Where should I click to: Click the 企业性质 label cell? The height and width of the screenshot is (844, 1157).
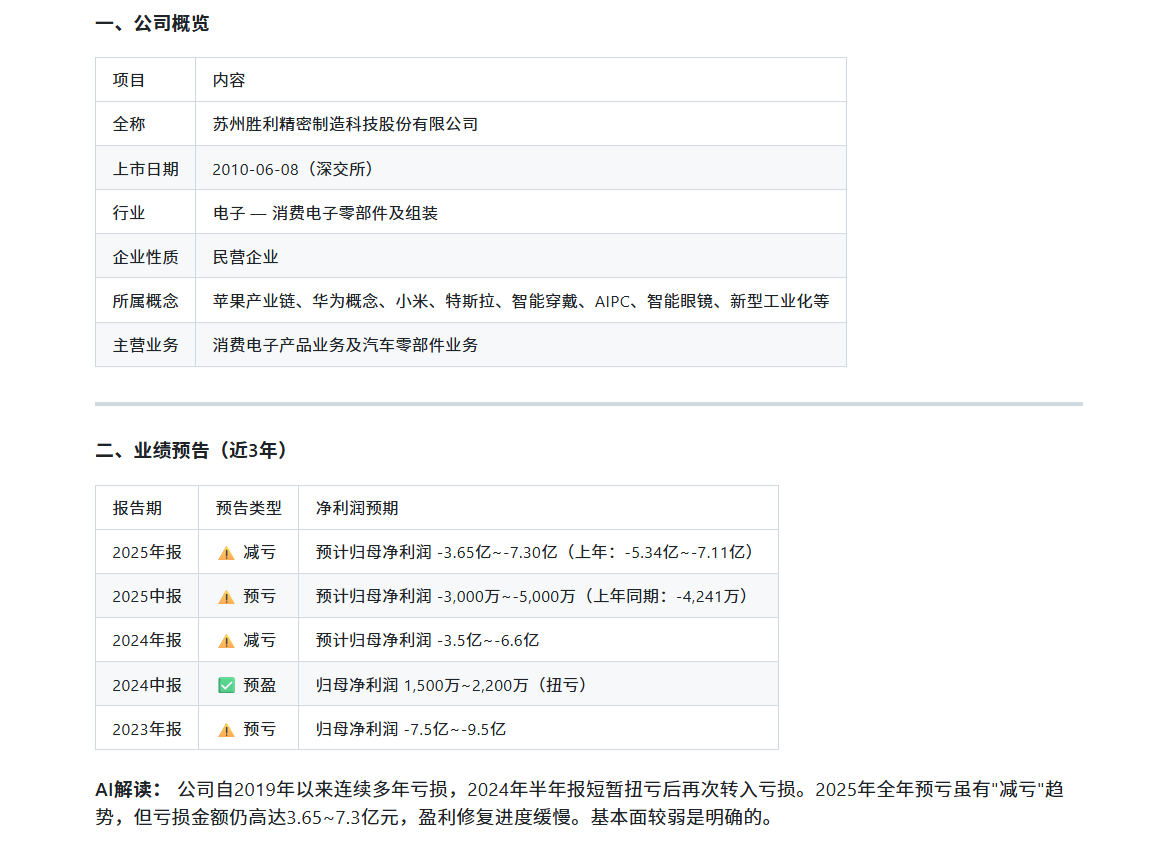[145, 257]
